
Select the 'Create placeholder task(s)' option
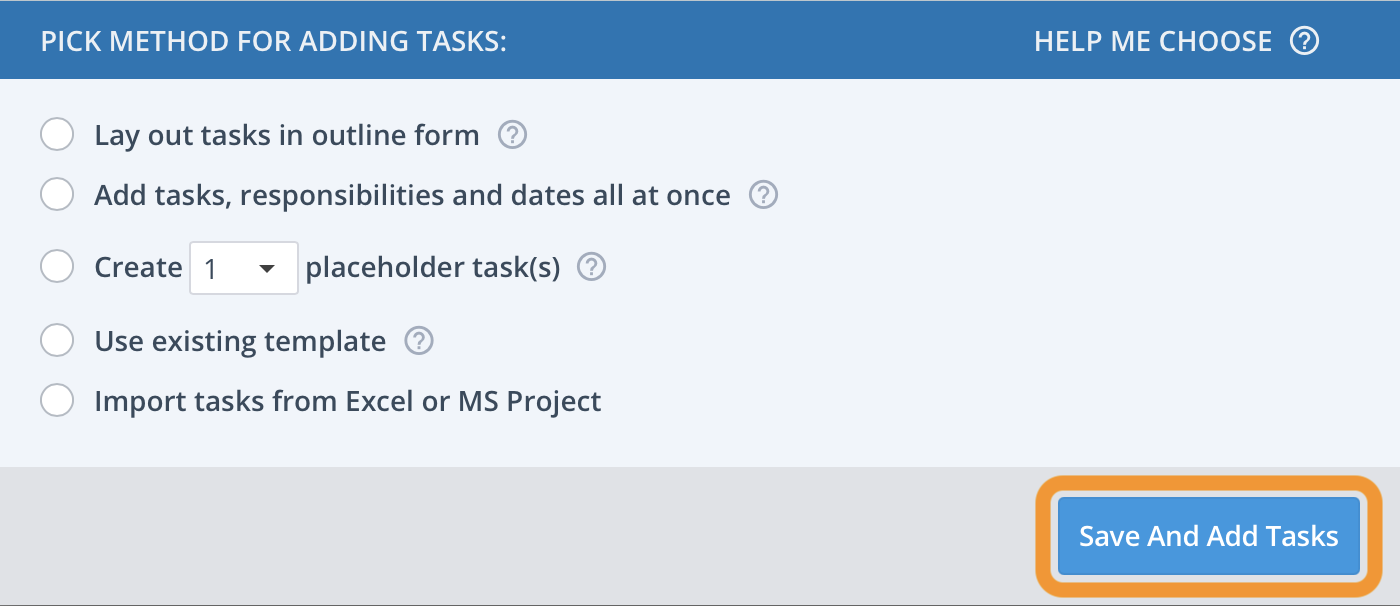[x=57, y=267]
